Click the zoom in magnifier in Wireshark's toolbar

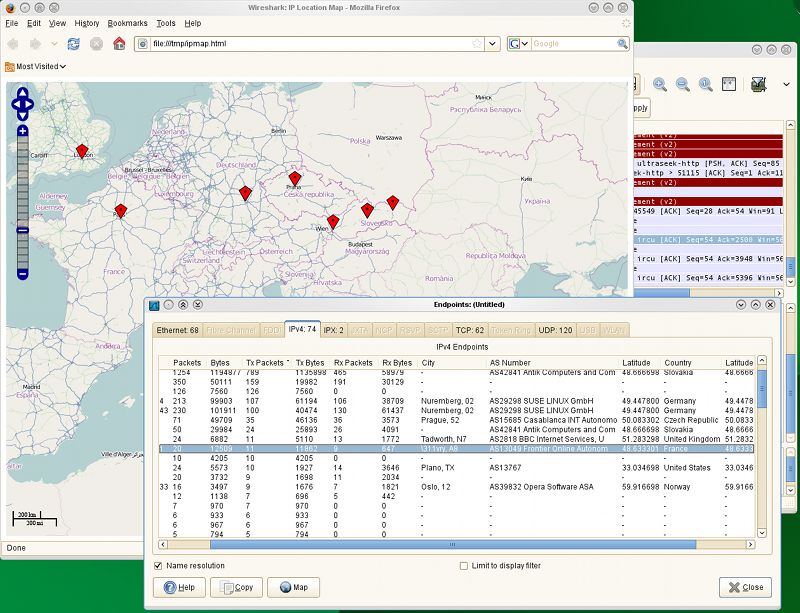click(x=660, y=84)
